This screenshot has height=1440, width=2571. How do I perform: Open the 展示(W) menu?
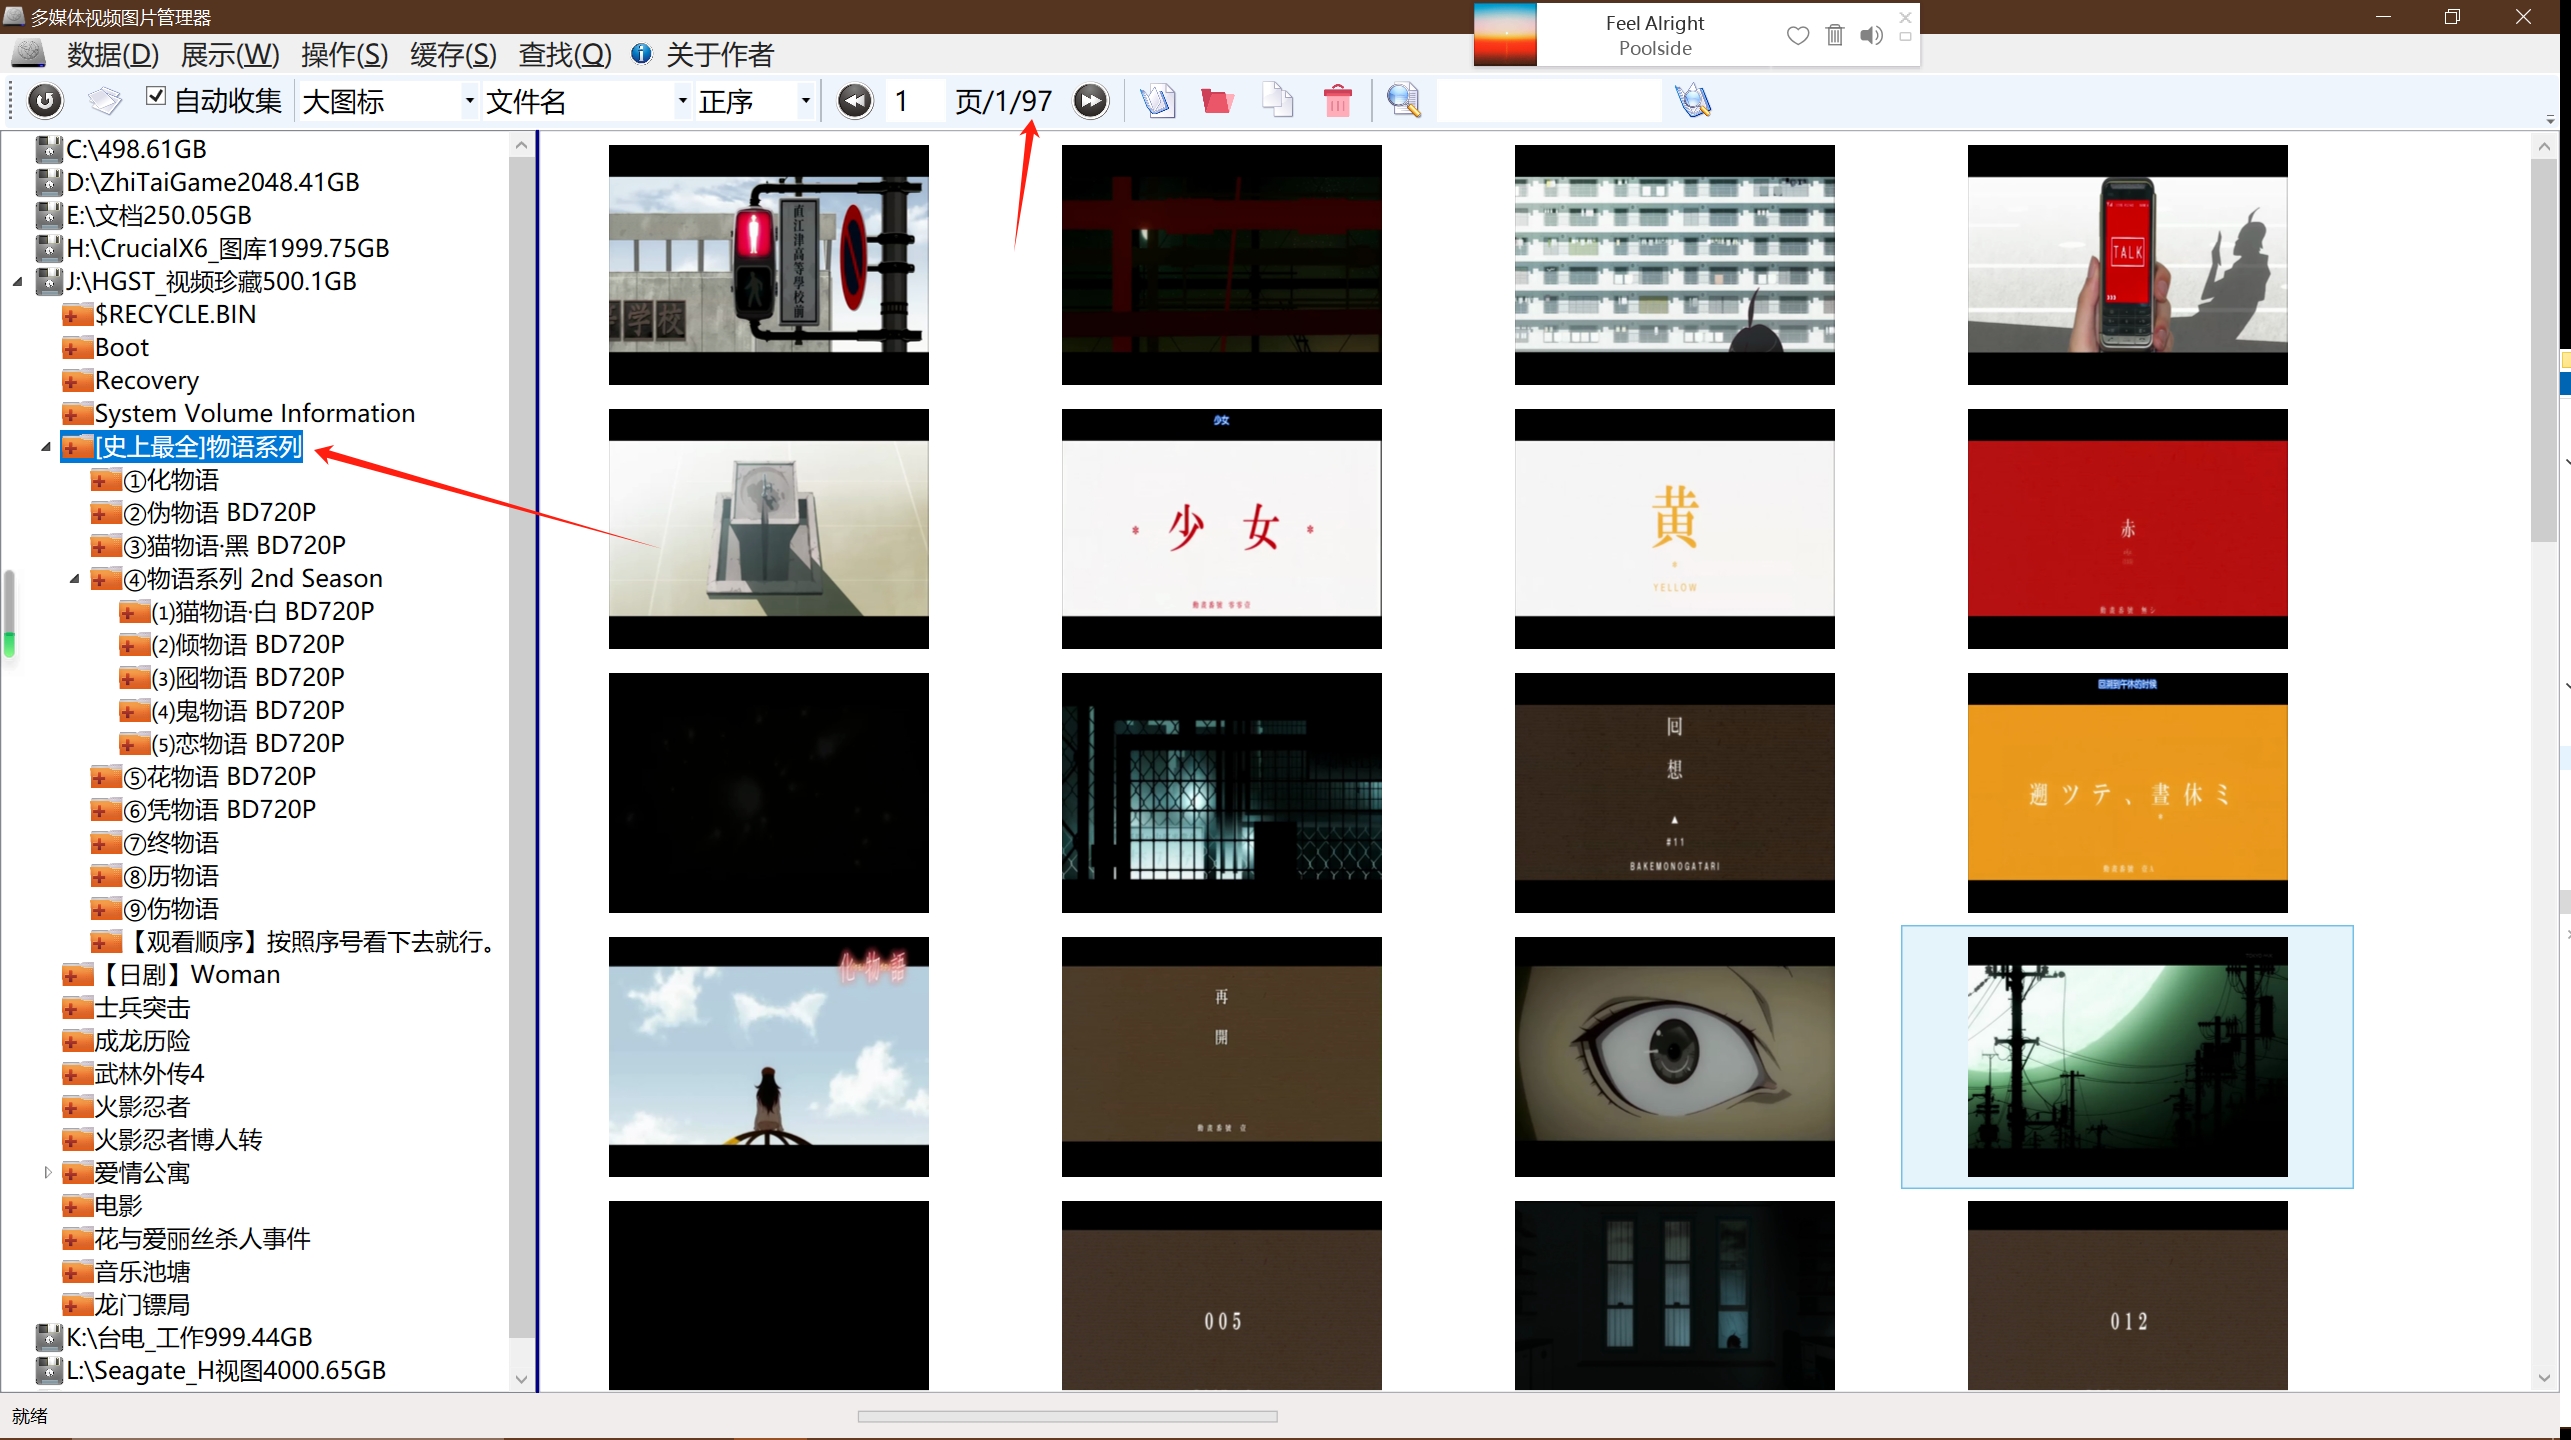click(x=230, y=54)
